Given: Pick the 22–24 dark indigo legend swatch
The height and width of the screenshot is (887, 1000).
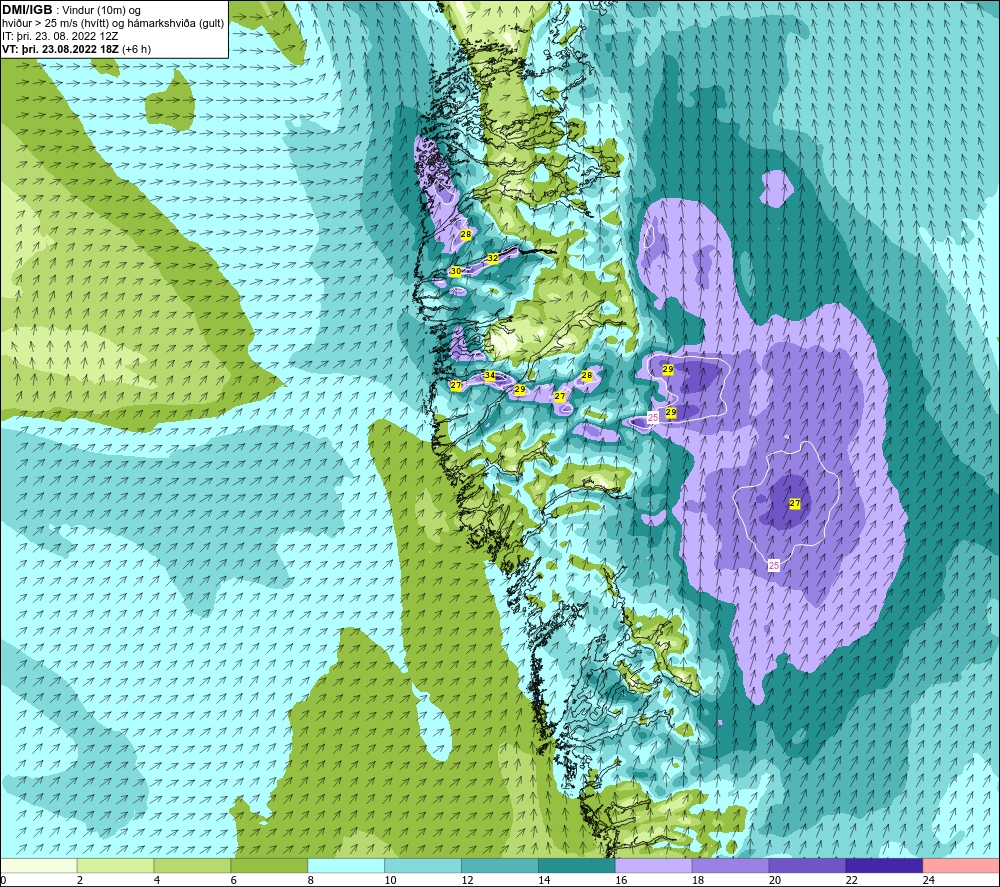Looking at the screenshot, I should 884,865.
